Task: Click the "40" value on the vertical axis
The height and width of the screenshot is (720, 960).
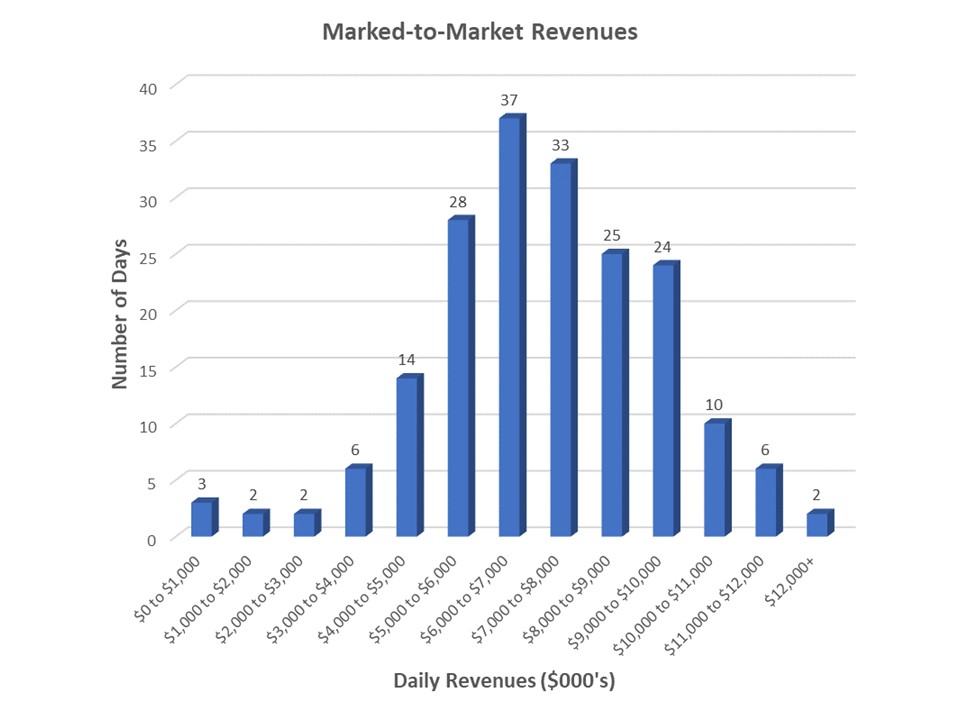Action: (x=147, y=87)
